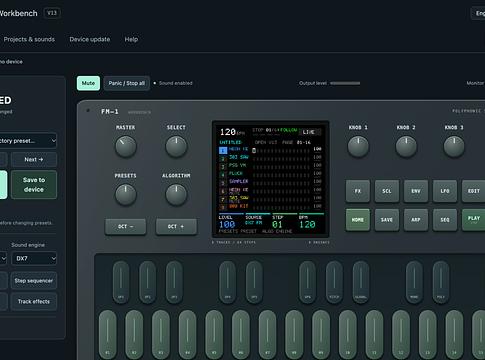Click the FOLLOW indicator on the screen
The image size is (485, 360).
point(288,130)
